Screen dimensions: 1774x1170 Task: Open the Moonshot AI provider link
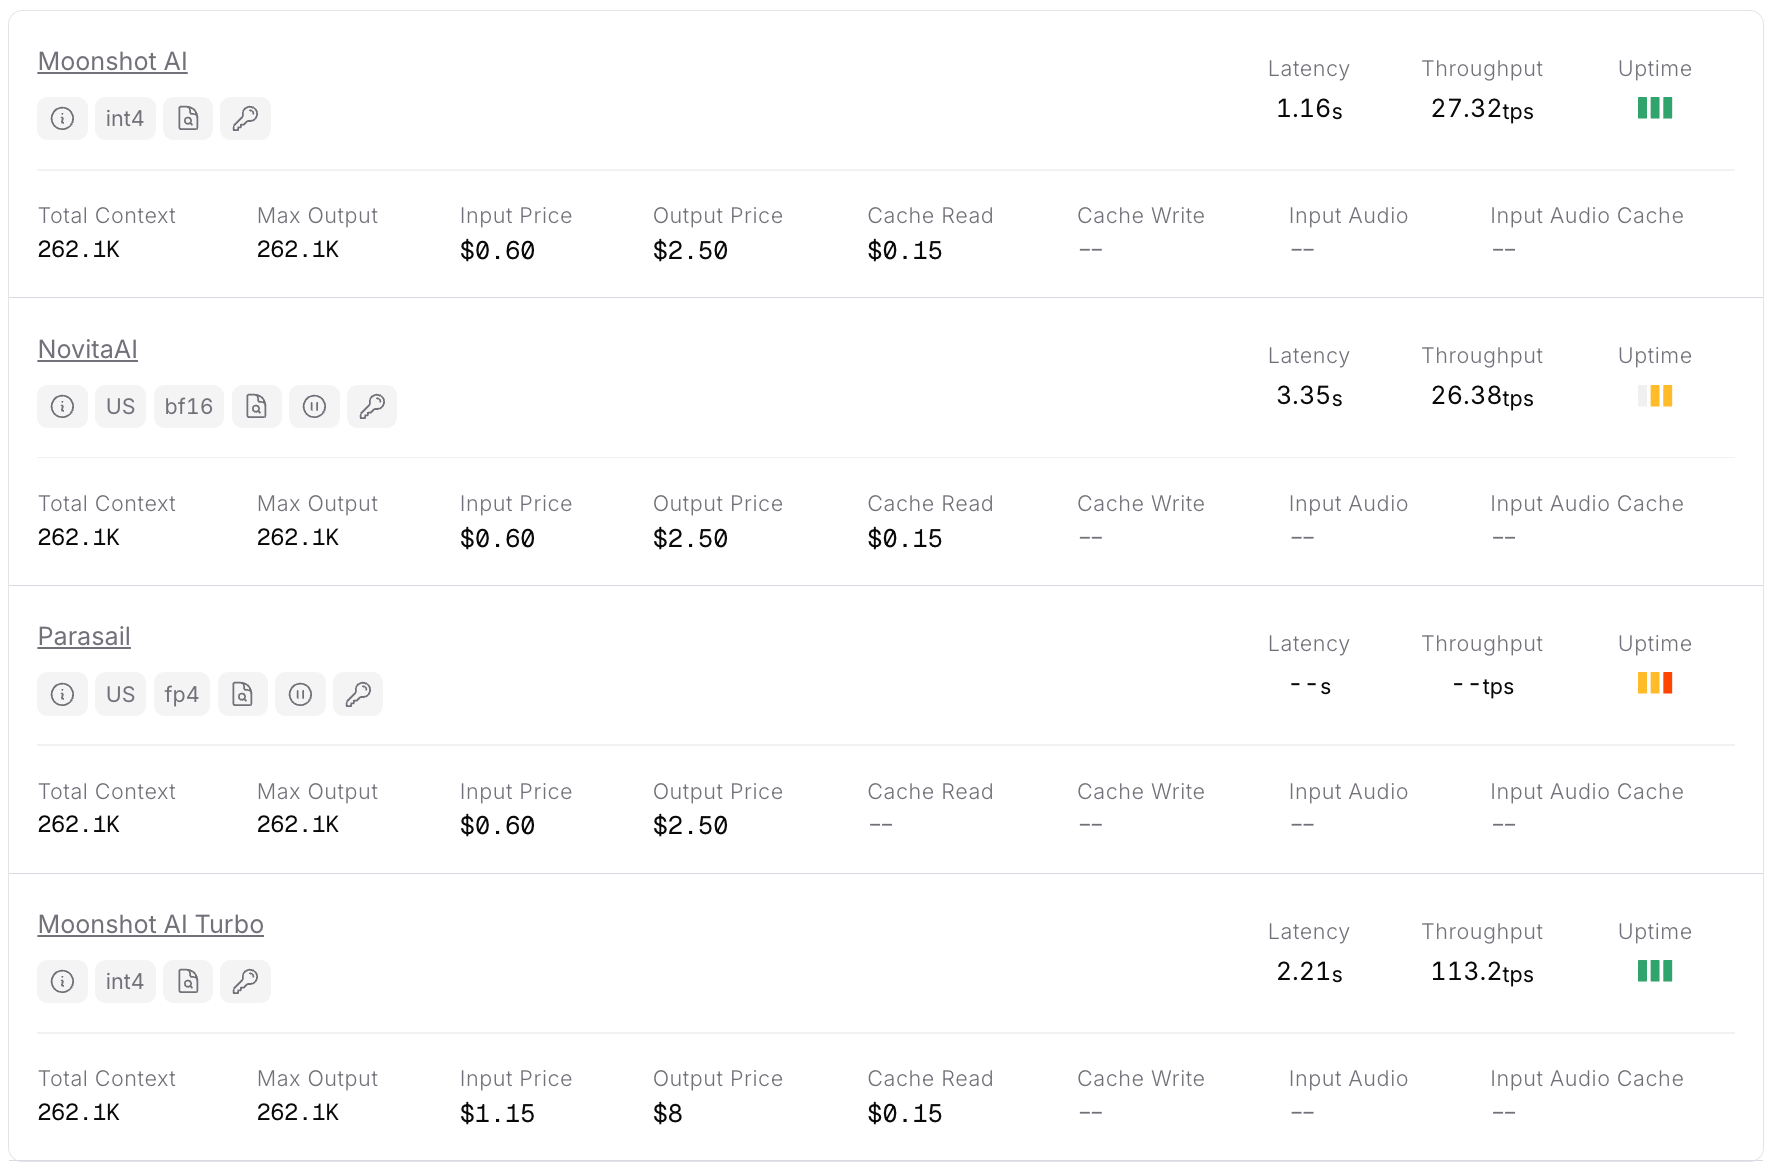pos(112,62)
